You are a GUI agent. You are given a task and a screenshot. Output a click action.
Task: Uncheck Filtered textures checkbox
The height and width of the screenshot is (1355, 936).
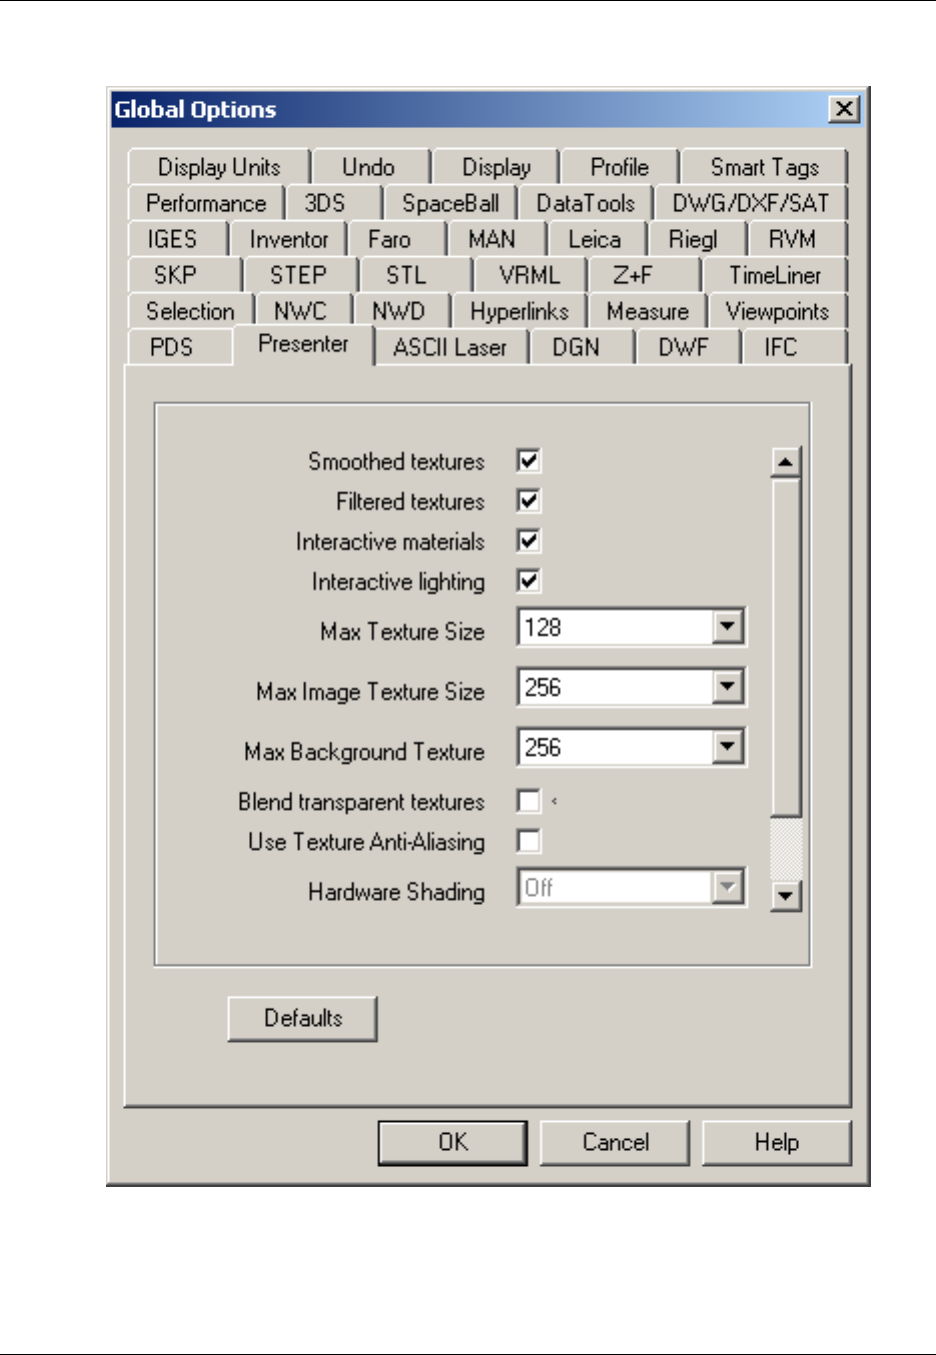528,501
